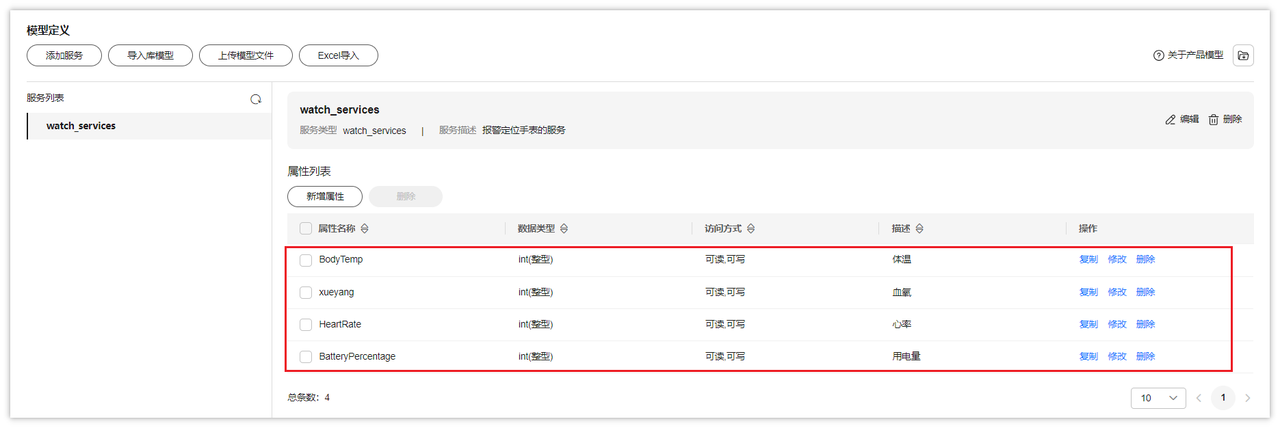The width and height of the screenshot is (1280, 428).
Task: Click 删除 in the BatteryPercentage row
Action: tap(1146, 356)
